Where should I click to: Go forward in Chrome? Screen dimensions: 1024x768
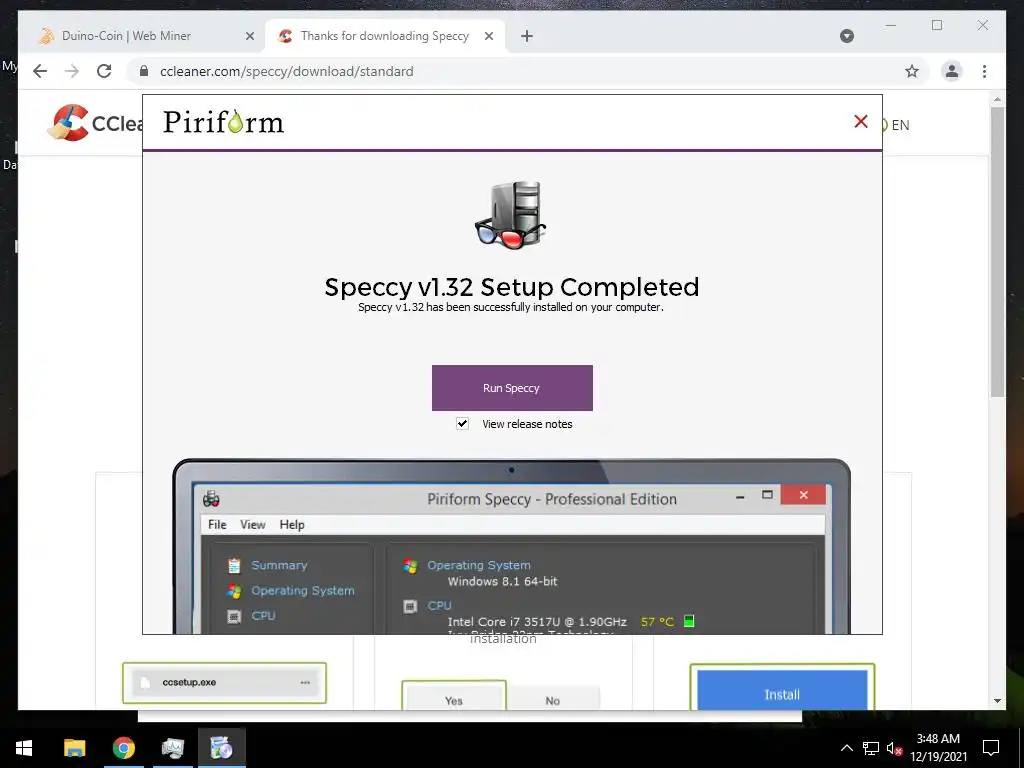pyautogui.click(x=72, y=71)
